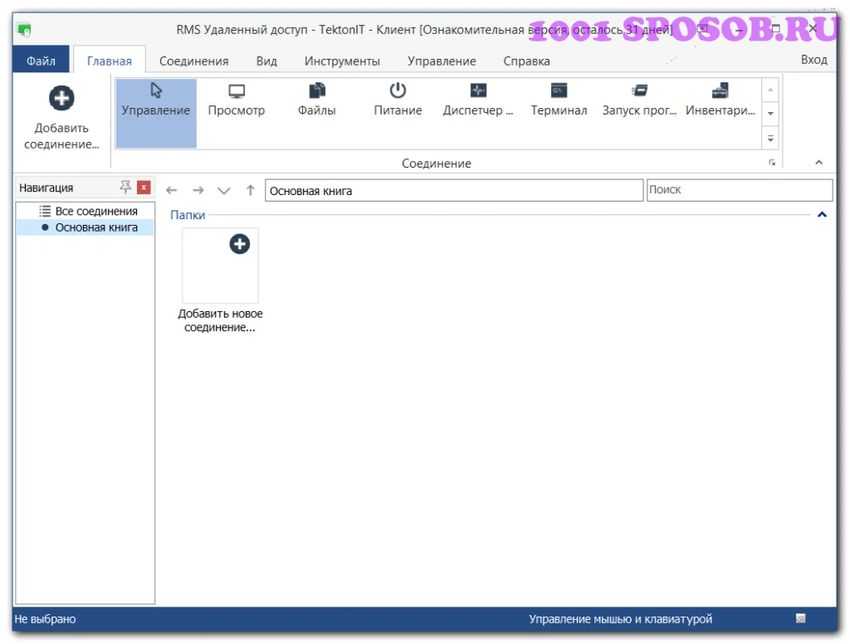The width and height of the screenshot is (850, 644).
Task: Select the Запуск программ icon
Action: pos(640,101)
